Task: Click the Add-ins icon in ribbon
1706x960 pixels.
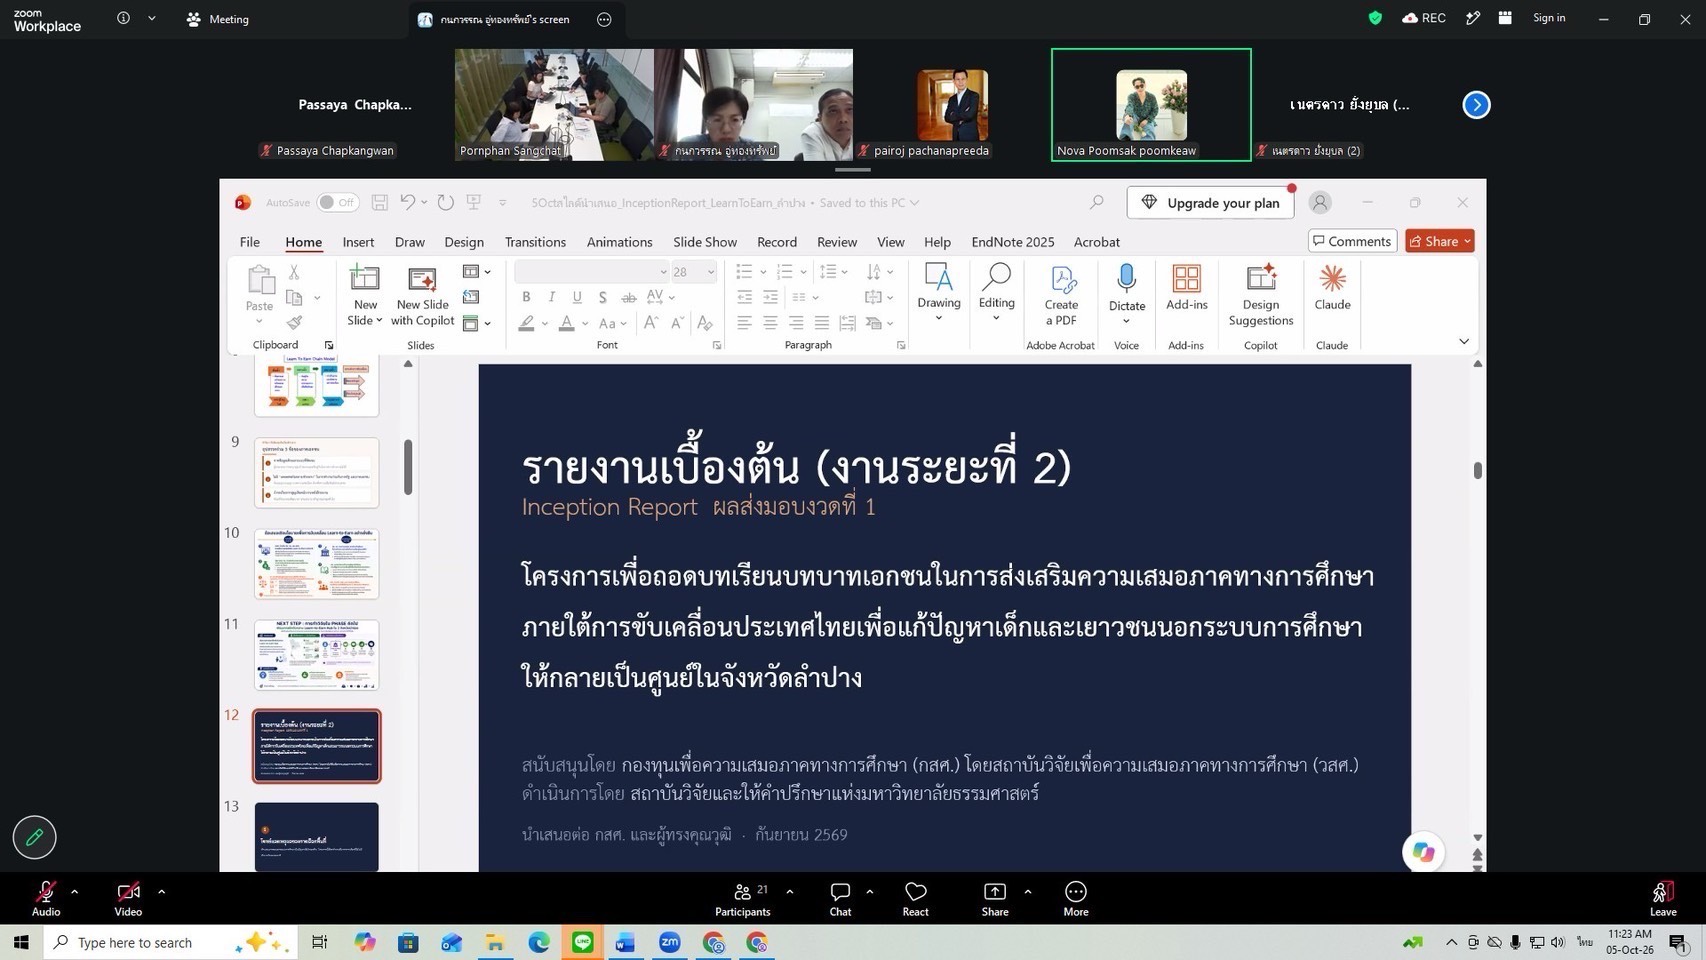Action: 1186,279
